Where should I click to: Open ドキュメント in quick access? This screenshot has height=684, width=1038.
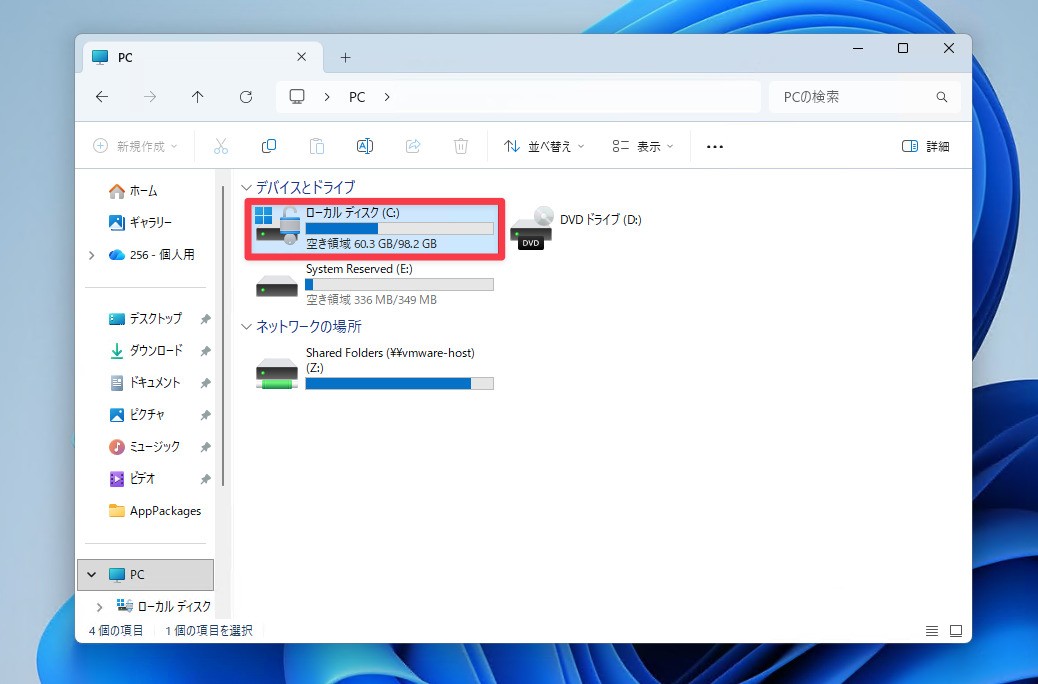(x=144, y=382)
